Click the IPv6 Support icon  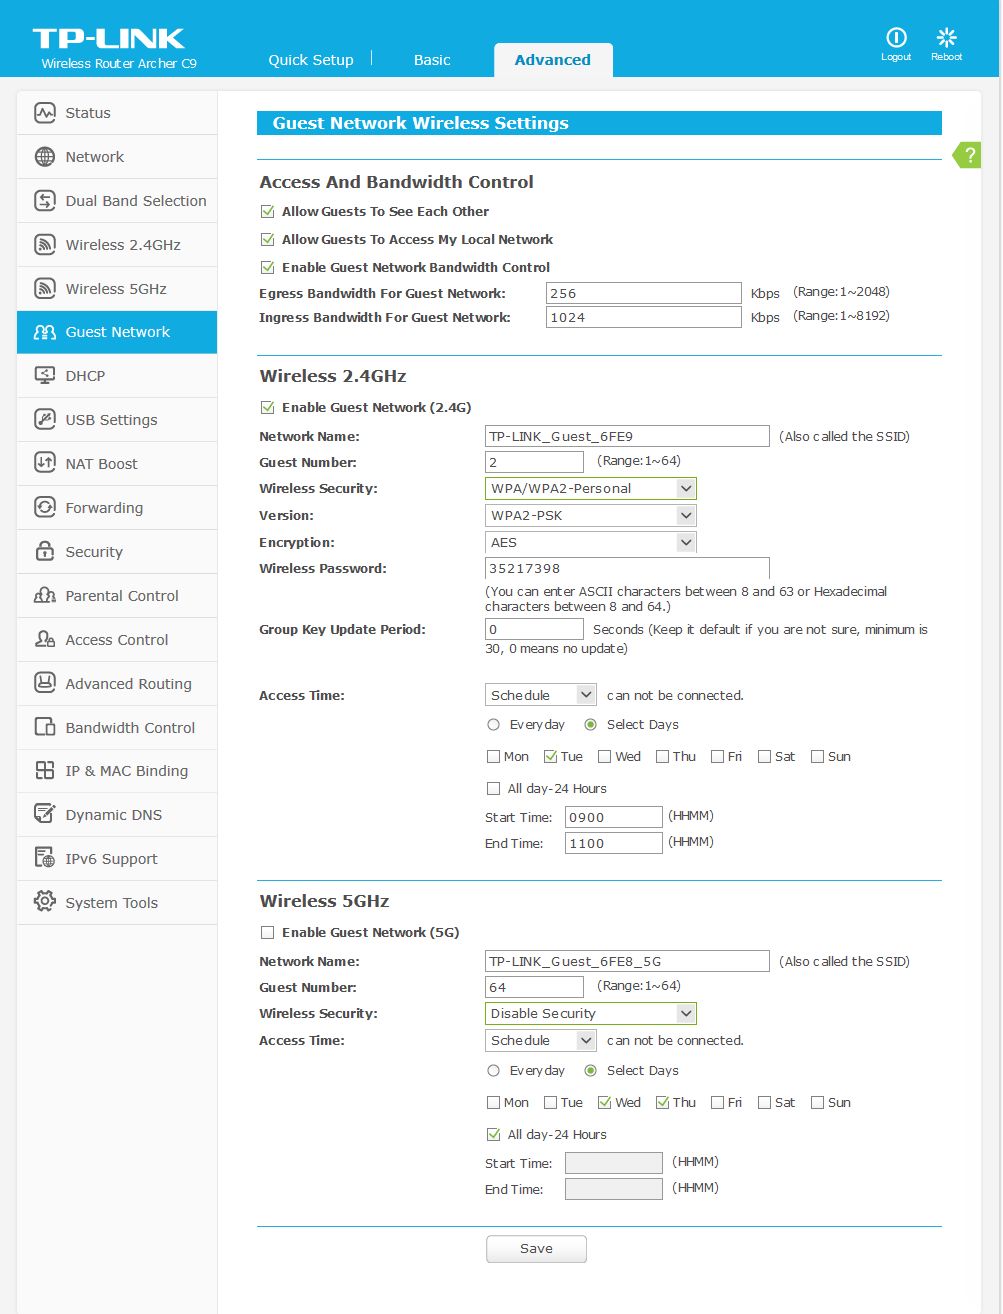tap(45, 859)
